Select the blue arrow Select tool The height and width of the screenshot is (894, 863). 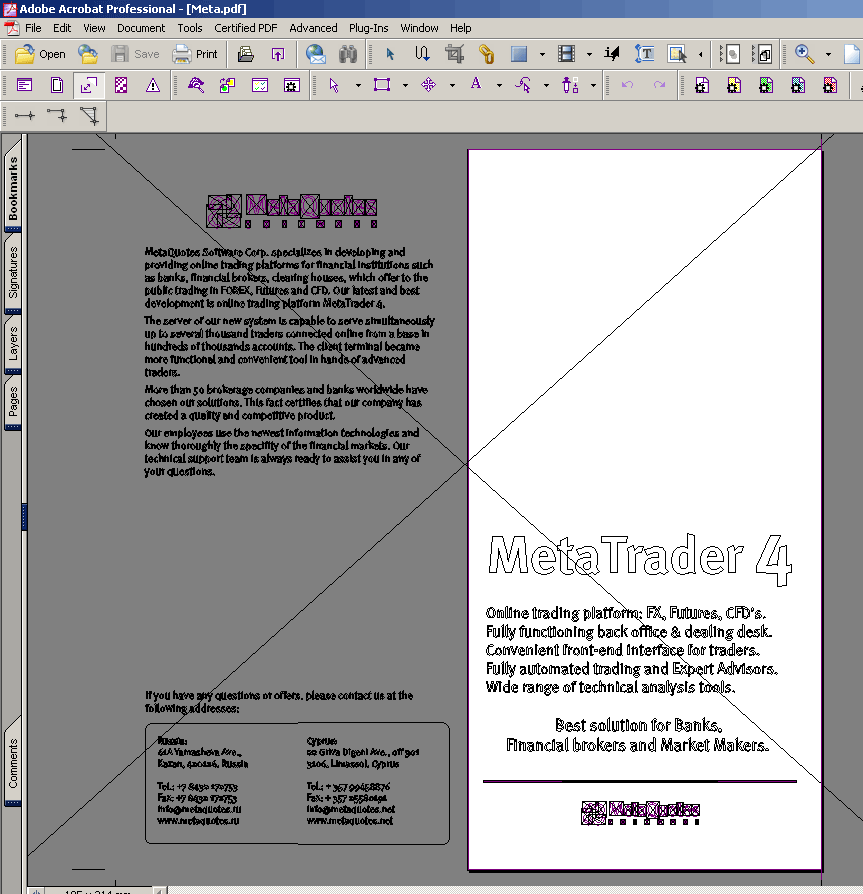tap(390, 54)
